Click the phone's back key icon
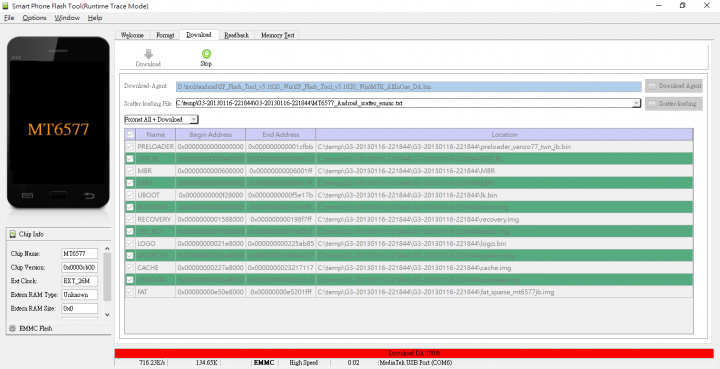 [x=89, y=196]
